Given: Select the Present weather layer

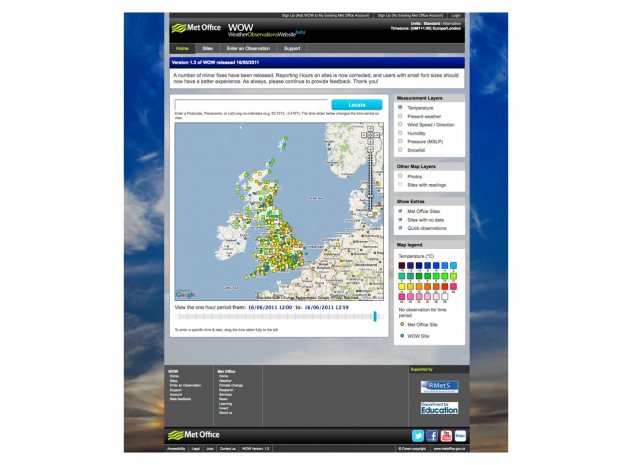Looking at the screenshot, I should coord(400,116).
